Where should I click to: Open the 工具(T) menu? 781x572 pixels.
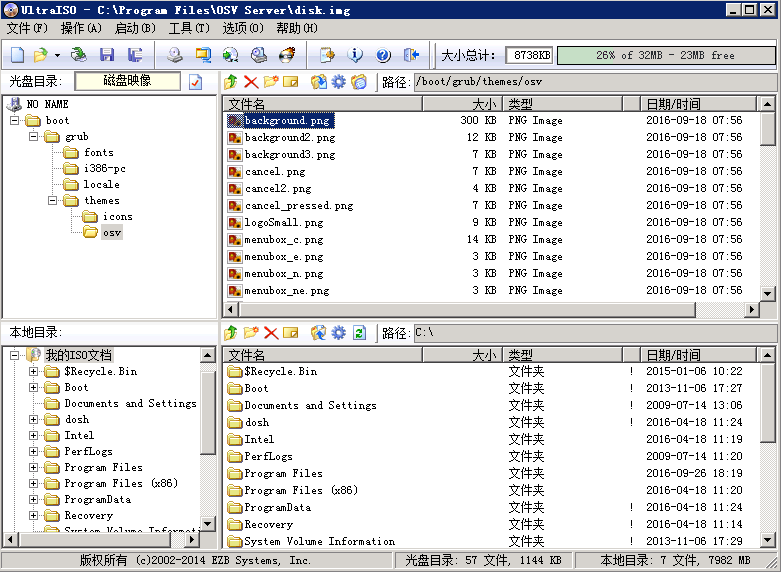pos(189,28)
